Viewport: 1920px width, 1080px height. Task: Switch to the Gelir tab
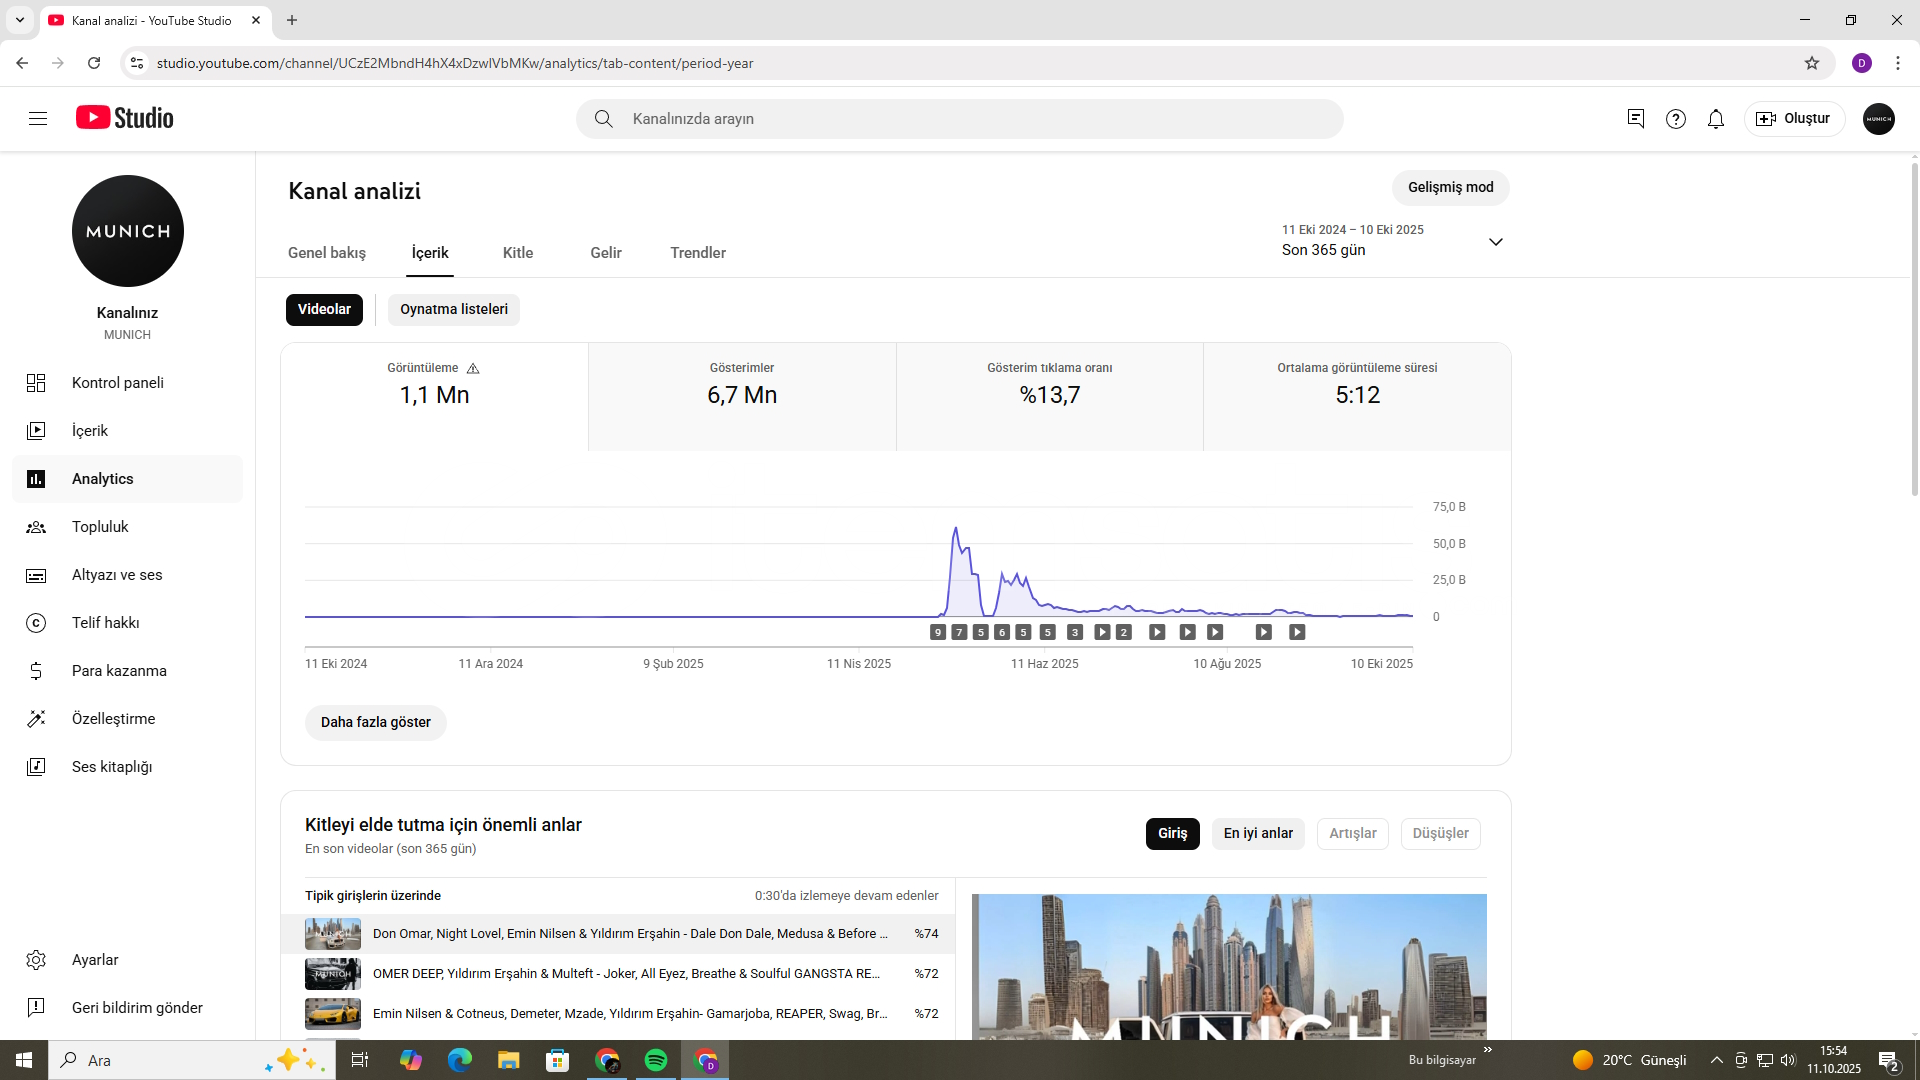(606, 253)
